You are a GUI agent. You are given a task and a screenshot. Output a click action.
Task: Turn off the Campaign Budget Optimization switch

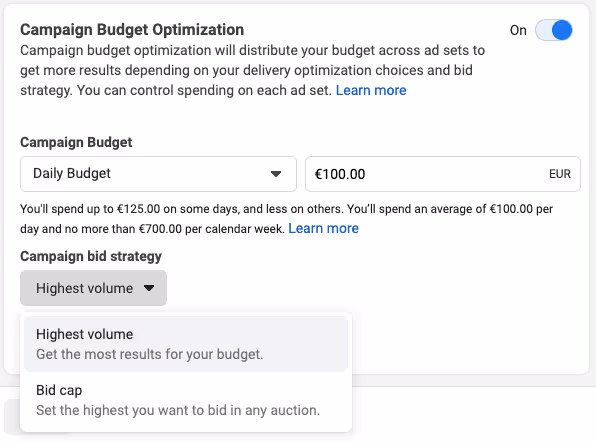[x=553, y=30]
